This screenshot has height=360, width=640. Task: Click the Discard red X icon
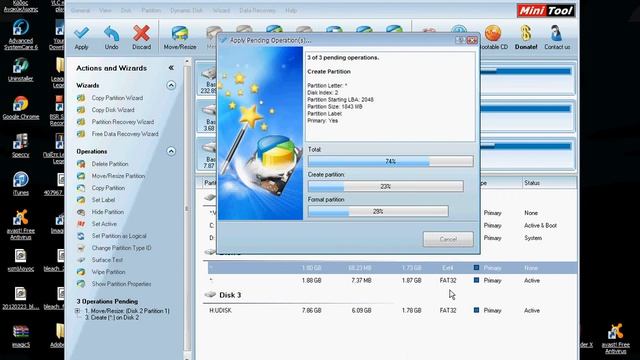[142, 34]
